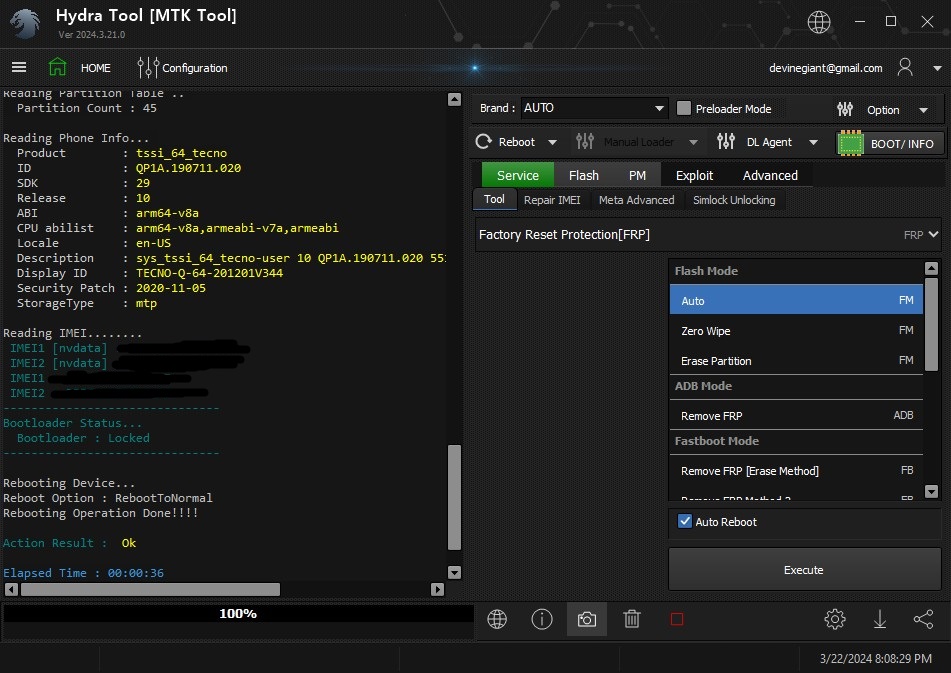Image resolution: width=951 pixels, height=673 pixels.
Task: Click the FRP list scroll down arrow
Action: (x=932, y=491)
